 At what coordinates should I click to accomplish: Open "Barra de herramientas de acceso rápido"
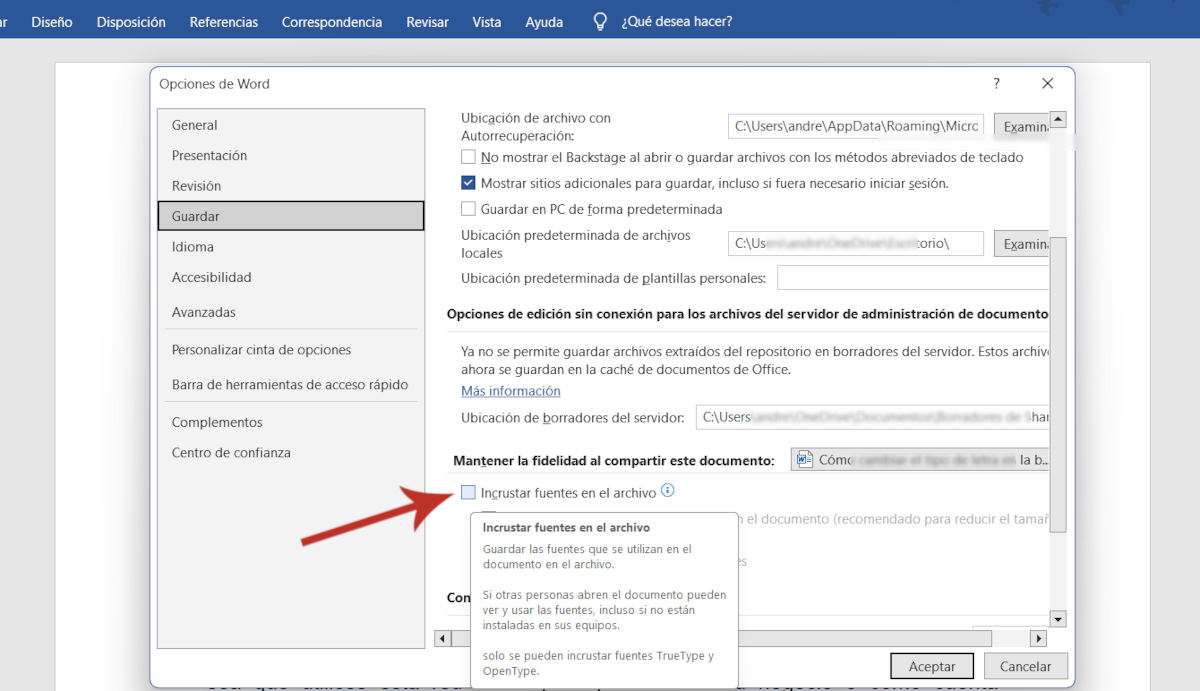click(291, 384)
